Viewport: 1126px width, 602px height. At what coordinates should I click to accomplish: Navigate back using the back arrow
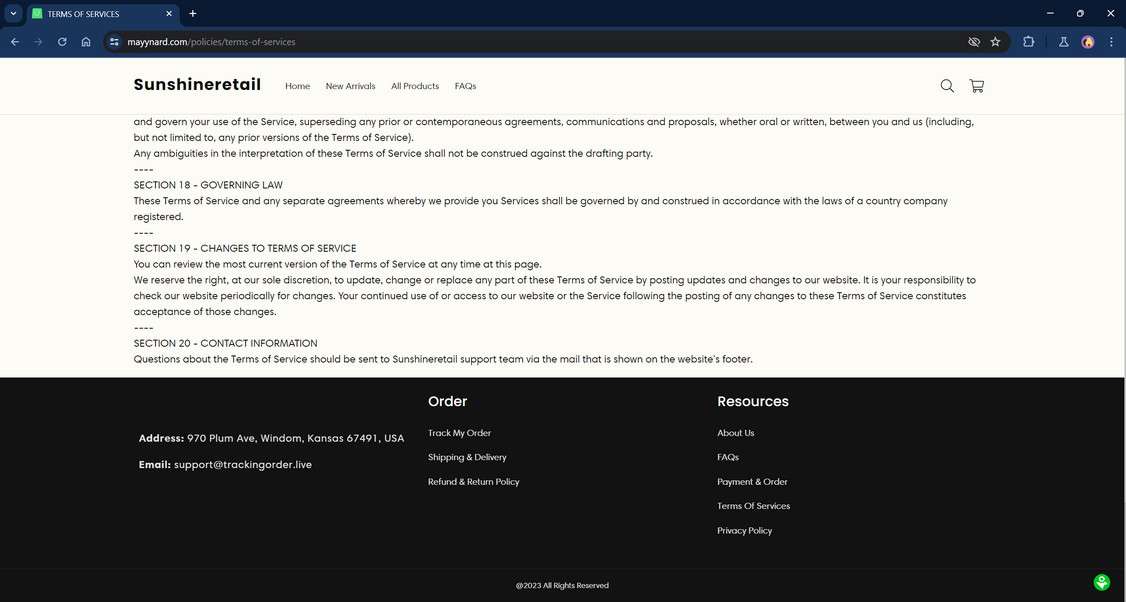pyautogui.click(x=14, y=41)
